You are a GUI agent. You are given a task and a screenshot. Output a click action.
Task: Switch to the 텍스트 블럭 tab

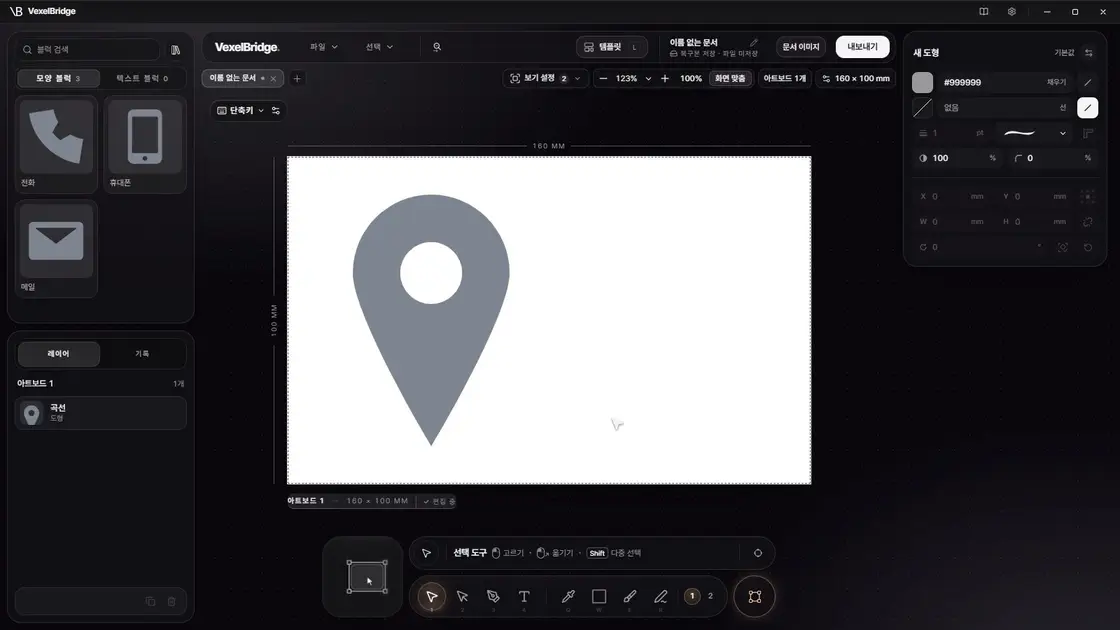tap(142, 79)
